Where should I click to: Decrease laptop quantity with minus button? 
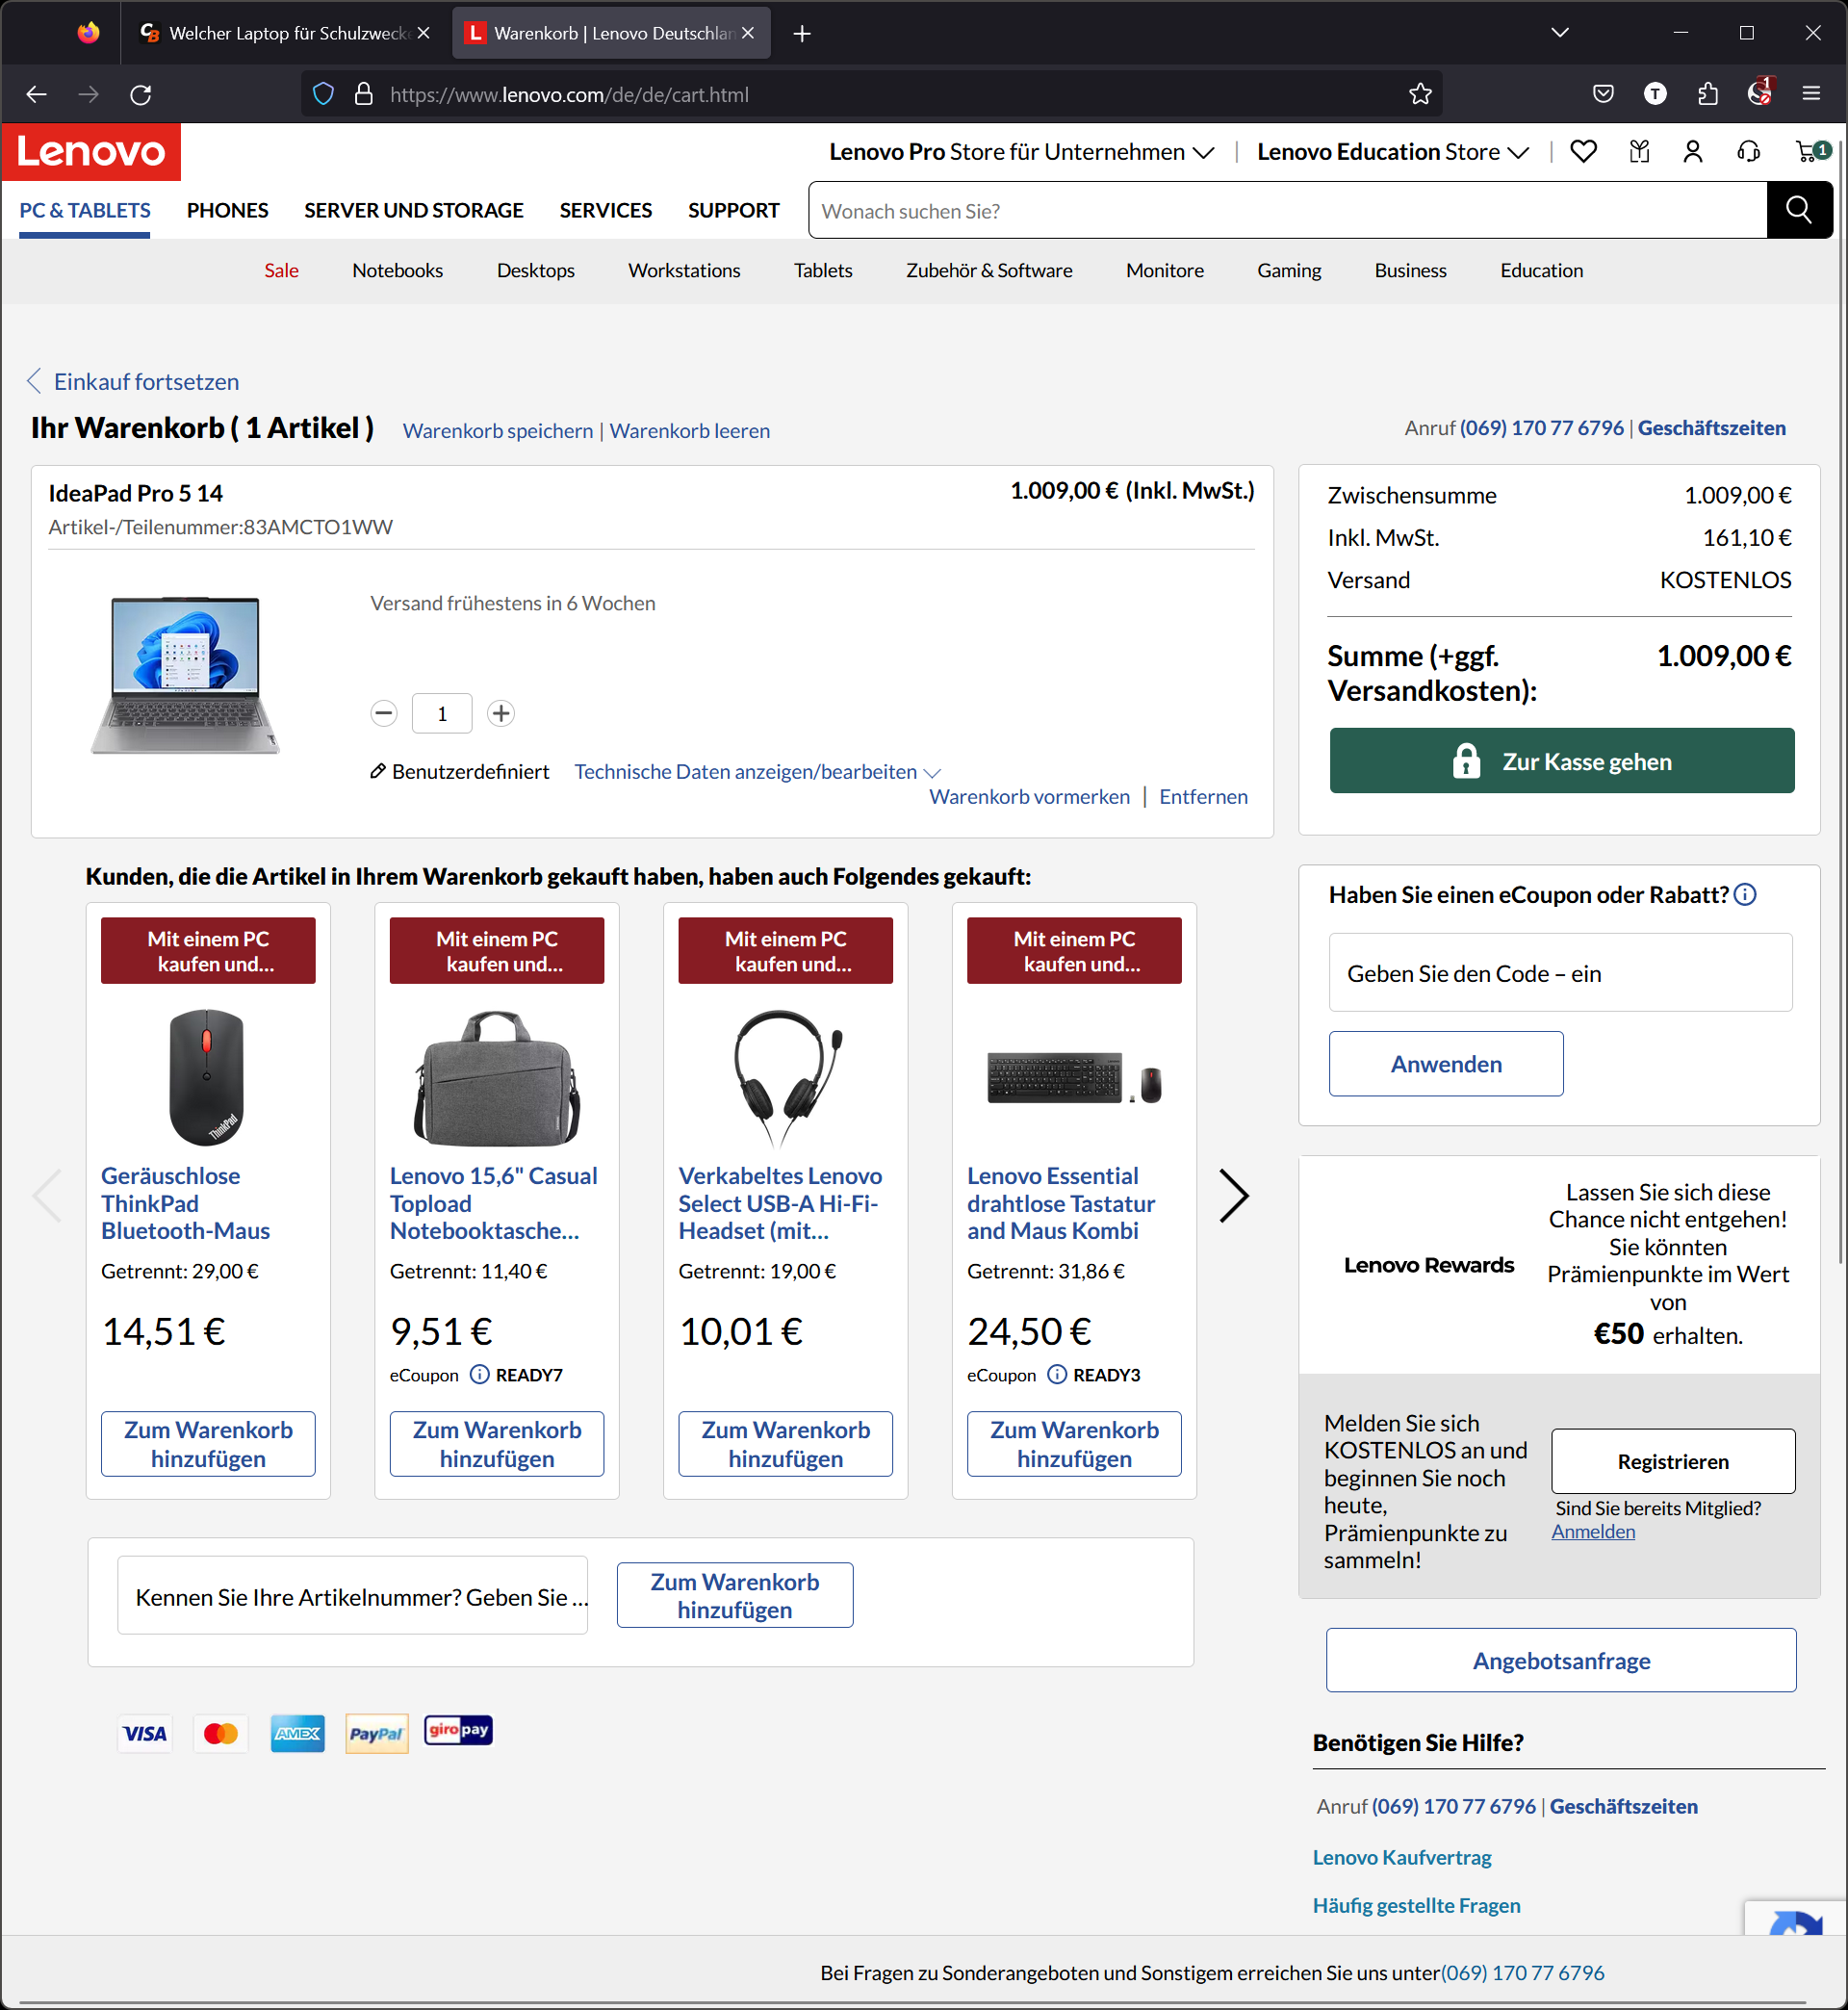[384, 713]
